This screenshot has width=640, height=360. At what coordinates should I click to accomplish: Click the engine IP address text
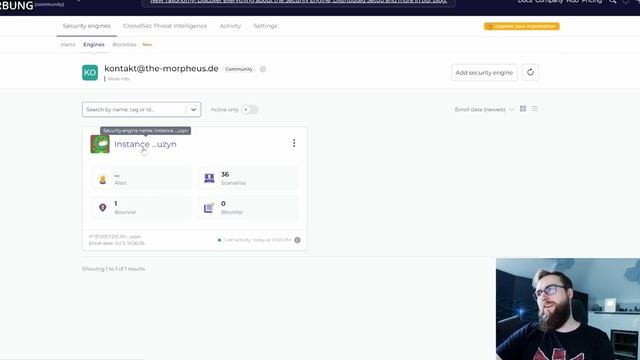pos(115,237)
